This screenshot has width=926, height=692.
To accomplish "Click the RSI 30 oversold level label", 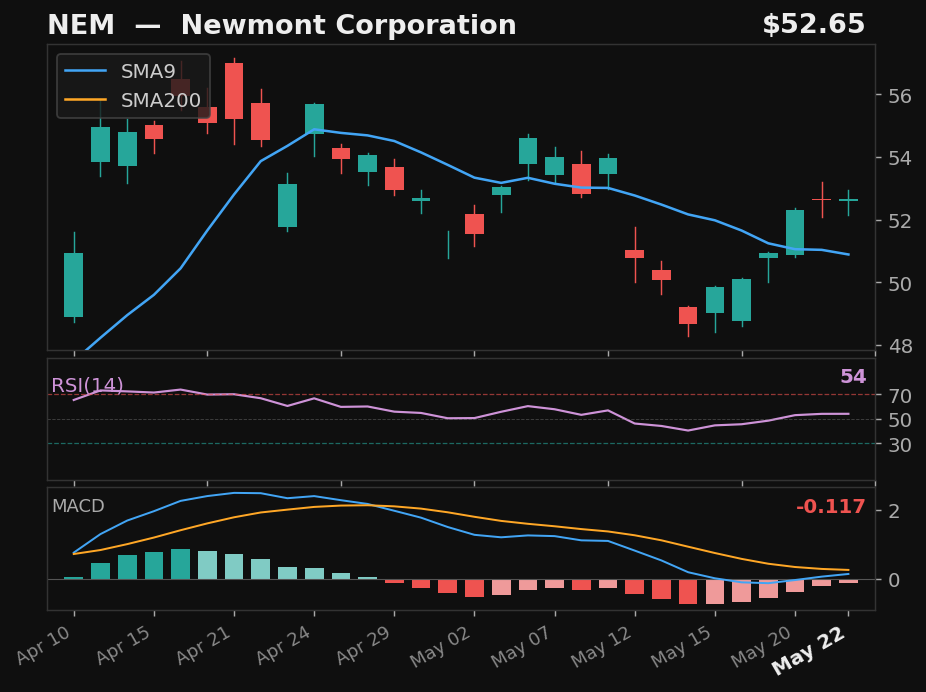I will (x=899, y=445).
